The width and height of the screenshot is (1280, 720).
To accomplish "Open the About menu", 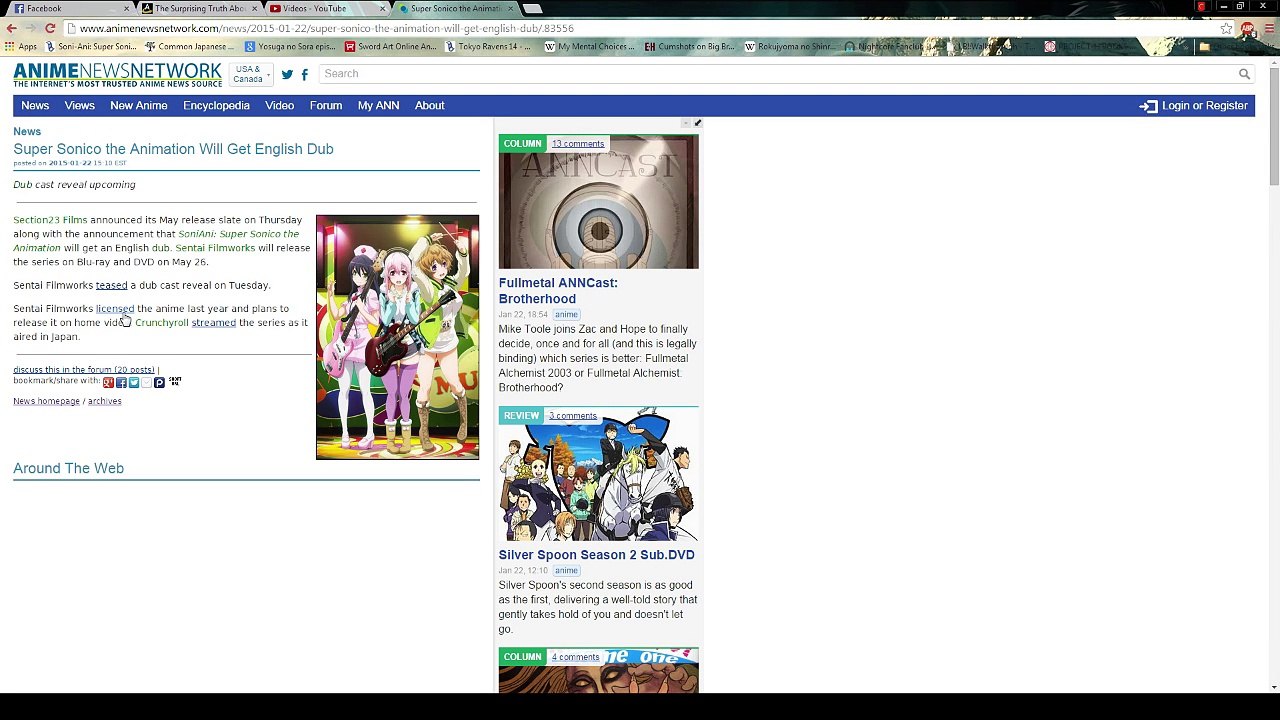I will (x=430, y=106).
